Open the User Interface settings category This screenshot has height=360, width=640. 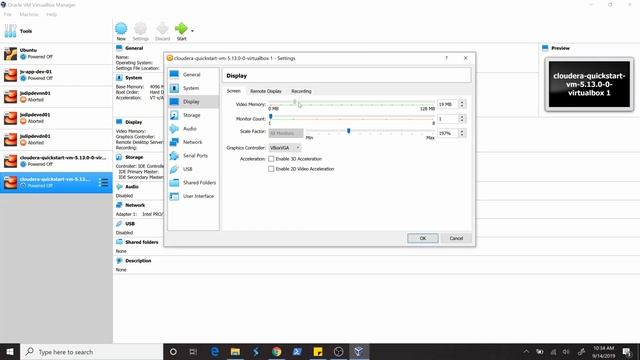193,196
